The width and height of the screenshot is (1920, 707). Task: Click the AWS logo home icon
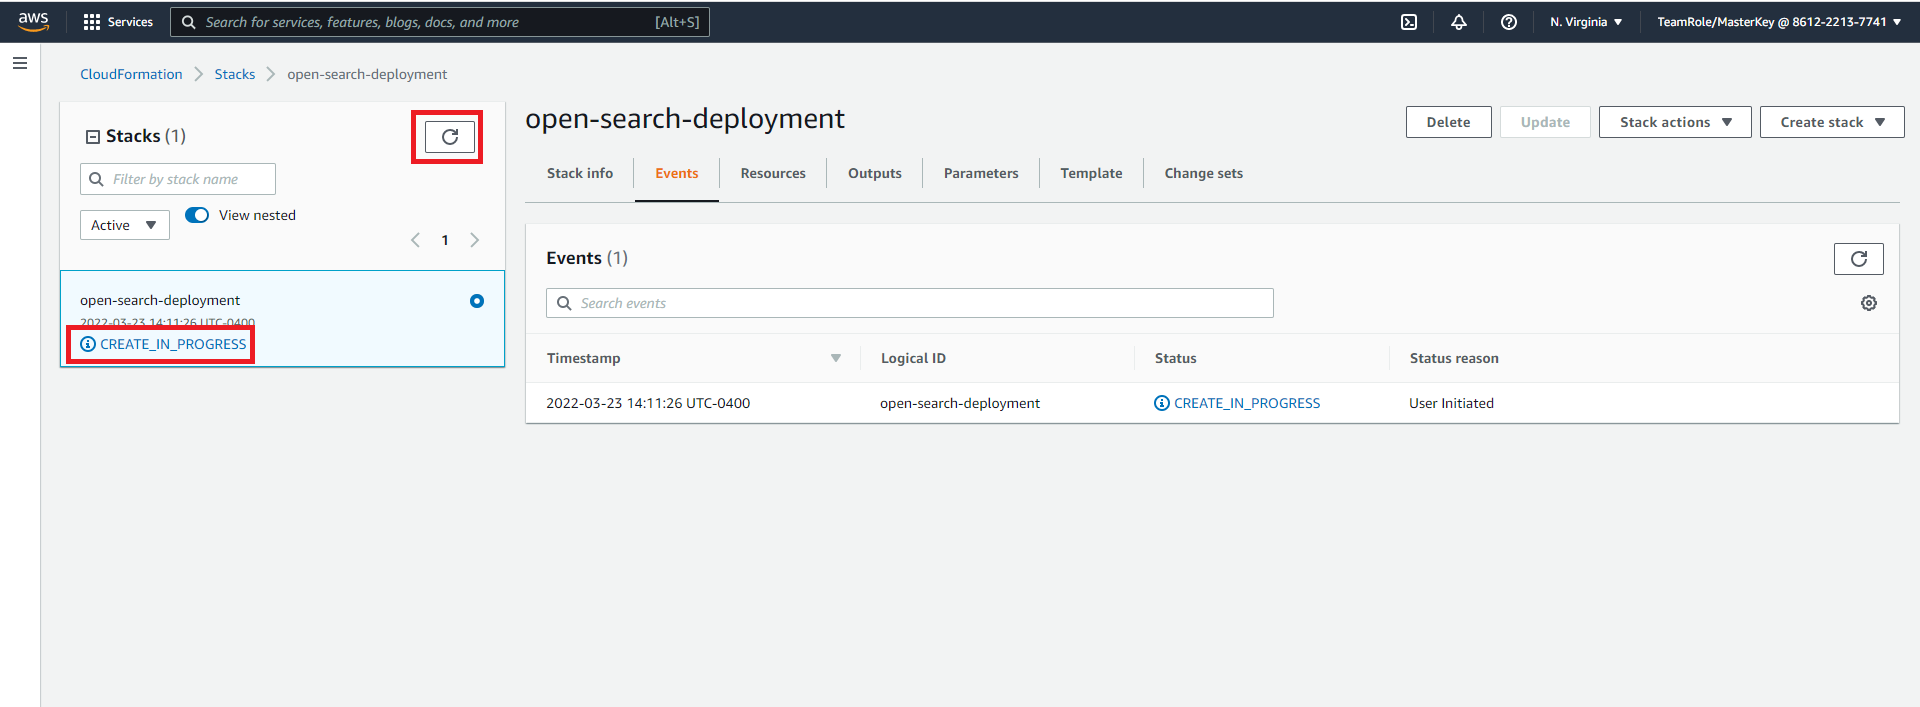33,21
